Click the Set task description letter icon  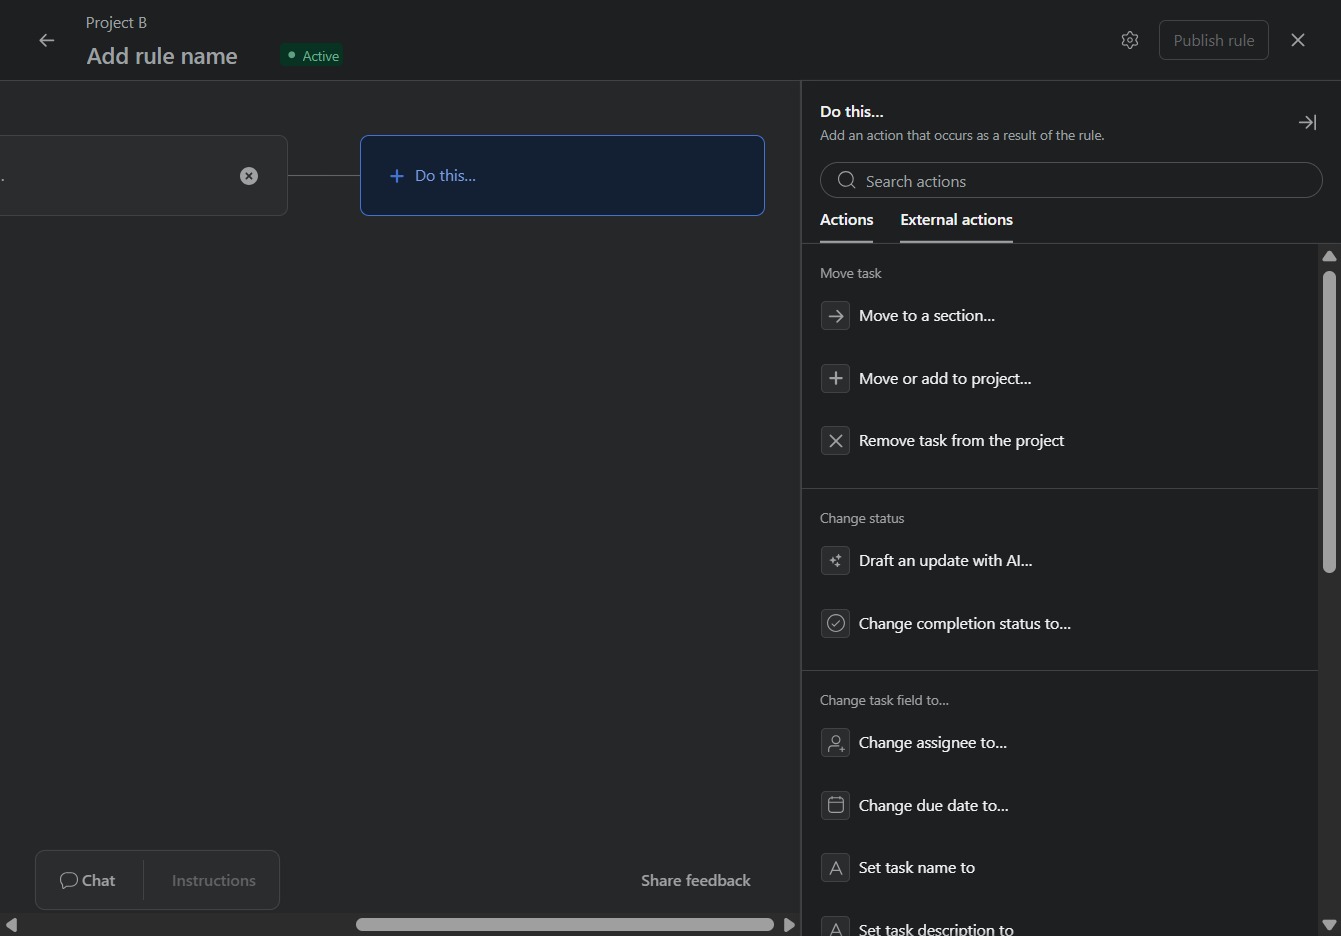coord(835,927)
